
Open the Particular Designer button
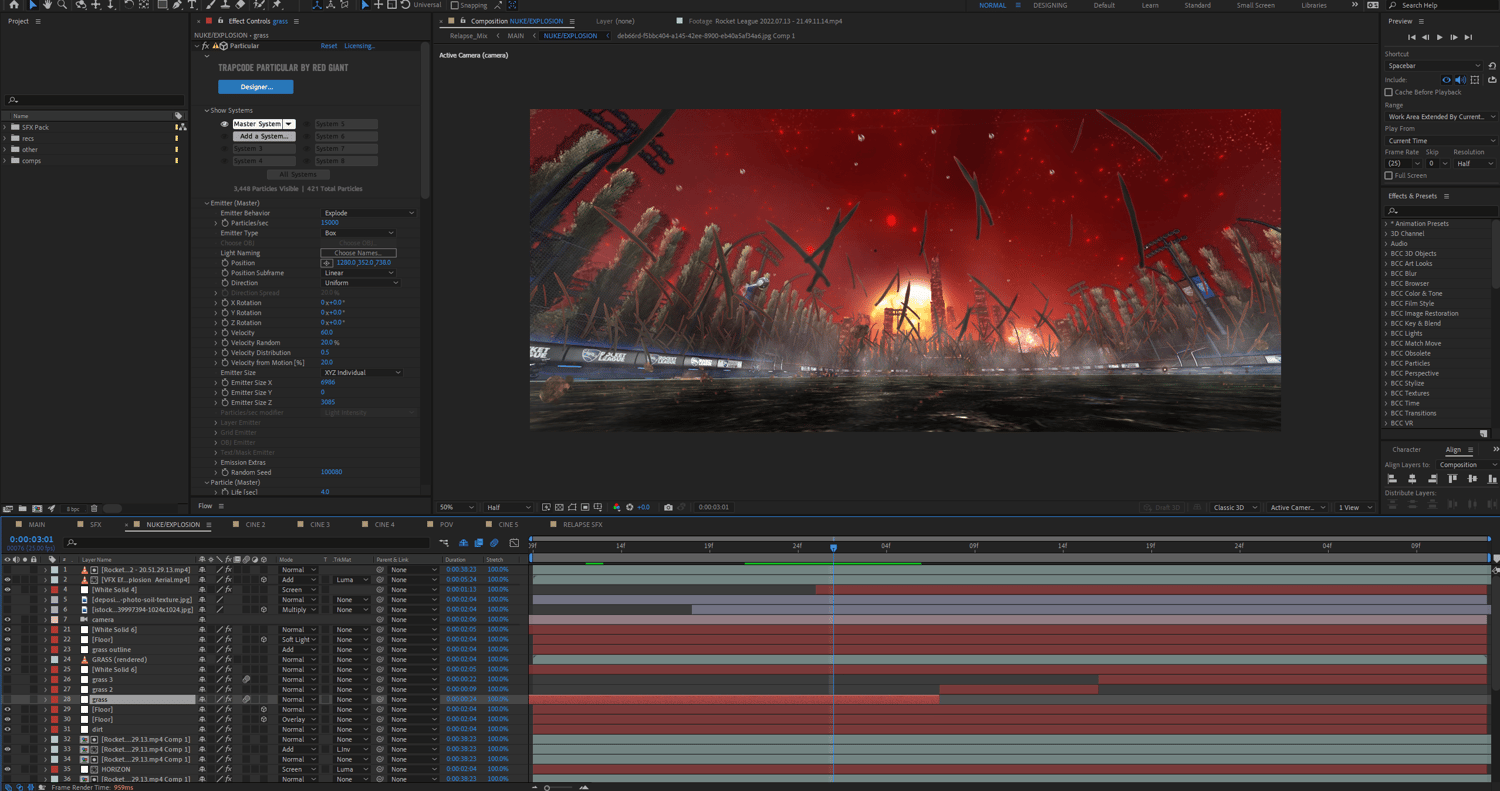[x=256, y=87]
